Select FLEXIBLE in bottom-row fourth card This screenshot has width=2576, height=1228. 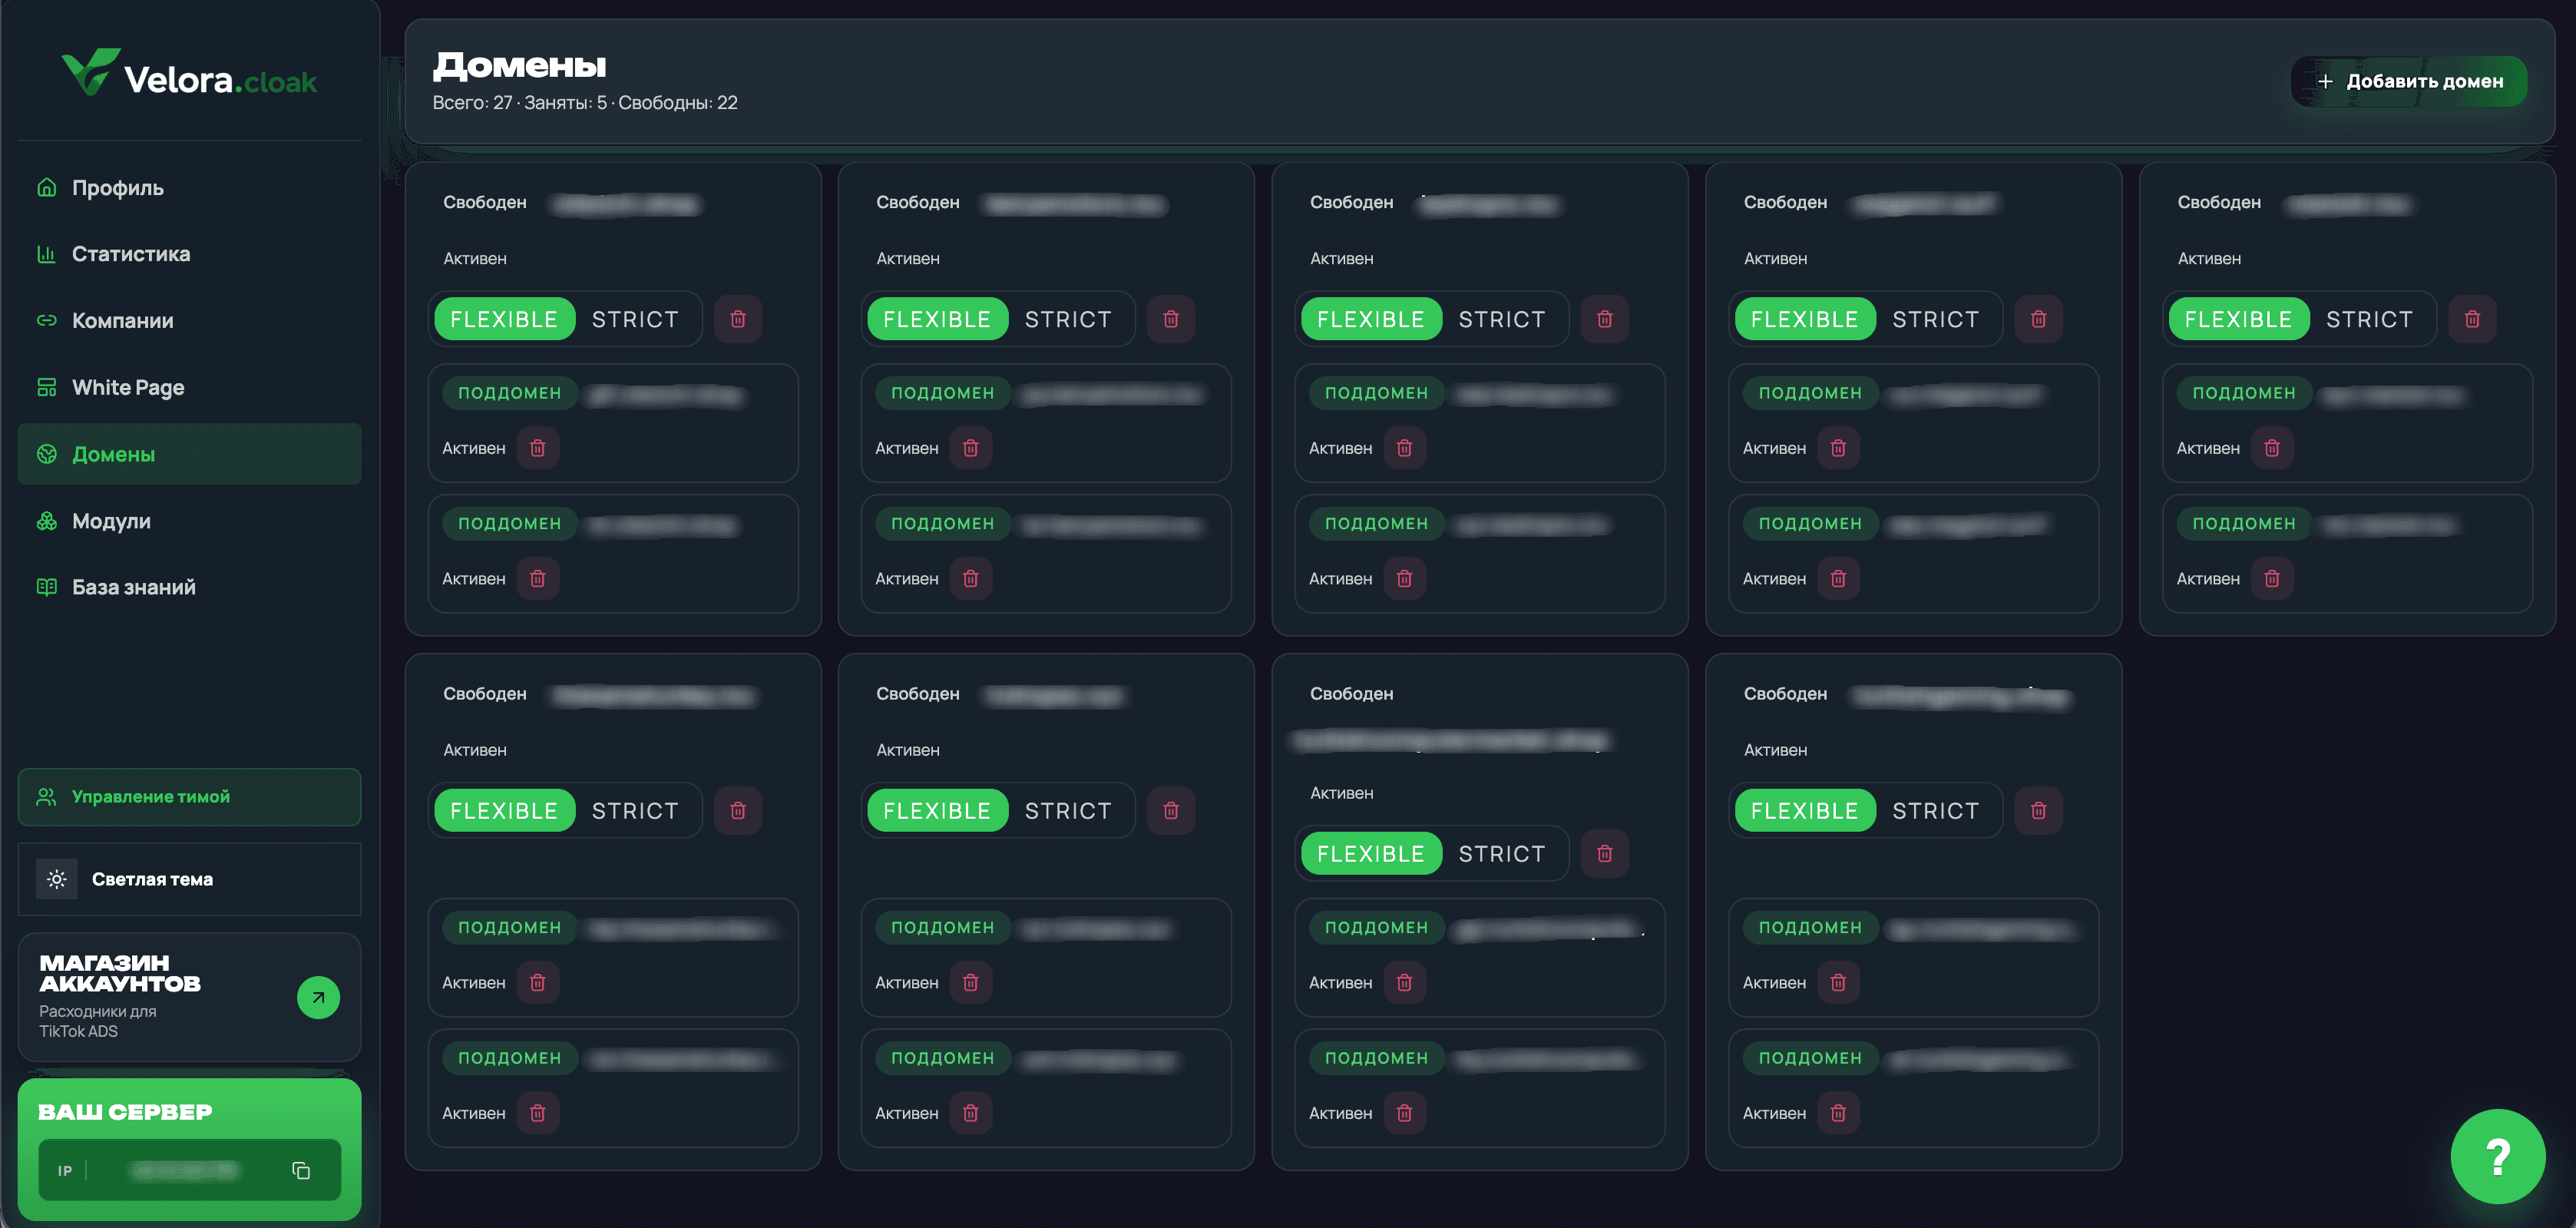coord(1805,810)
